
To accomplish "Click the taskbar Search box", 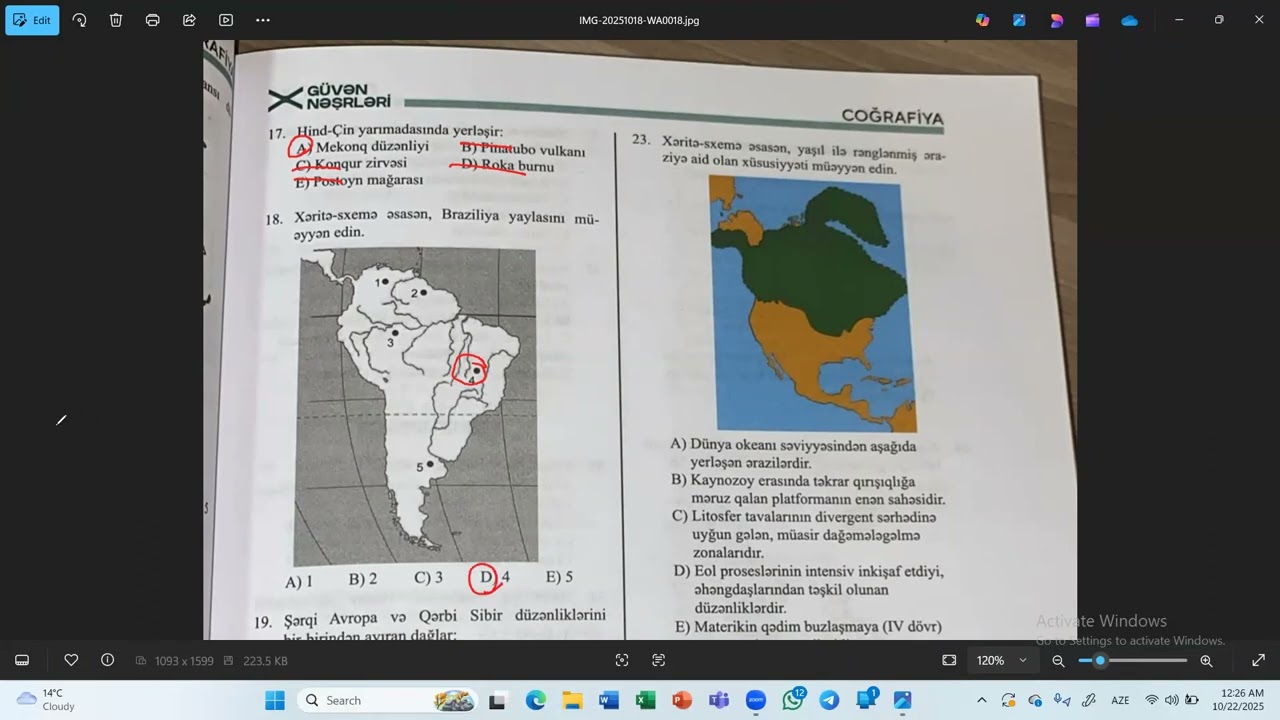I will (x=388, y=700).
